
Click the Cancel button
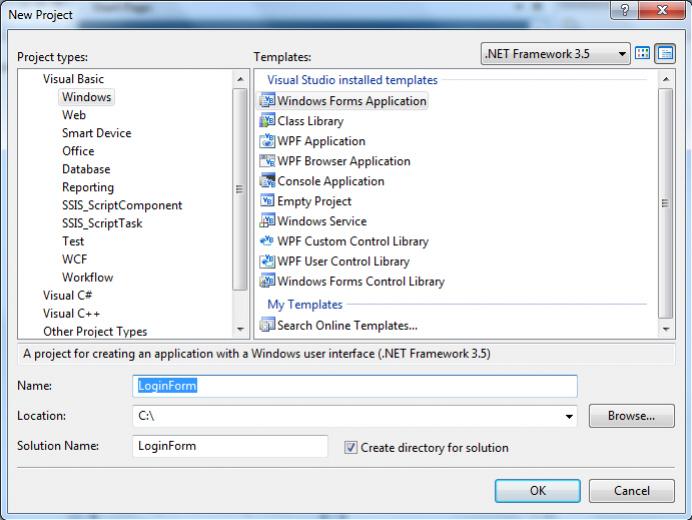pos(632,491)
